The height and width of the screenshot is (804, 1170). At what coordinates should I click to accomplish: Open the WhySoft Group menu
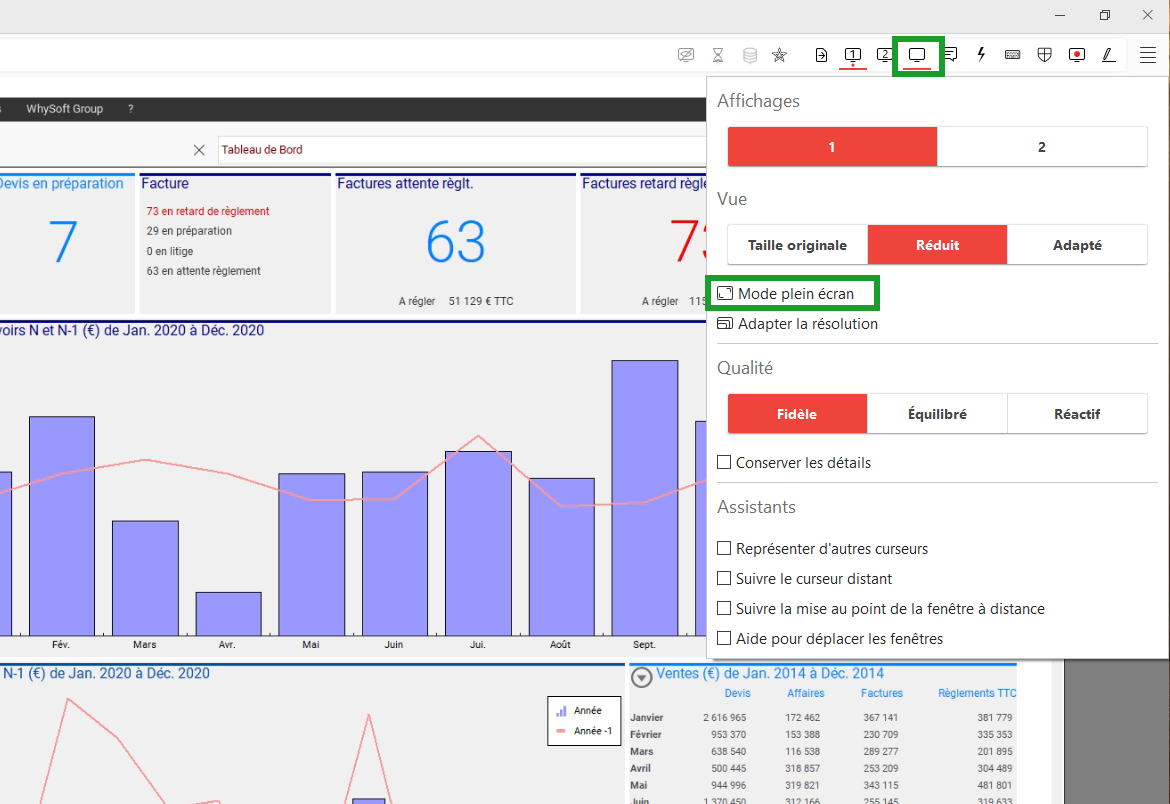(x=64, y=109)
